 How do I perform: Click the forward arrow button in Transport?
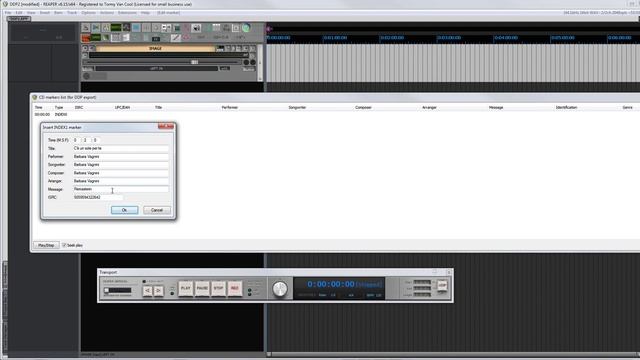(x=158, y=291)
